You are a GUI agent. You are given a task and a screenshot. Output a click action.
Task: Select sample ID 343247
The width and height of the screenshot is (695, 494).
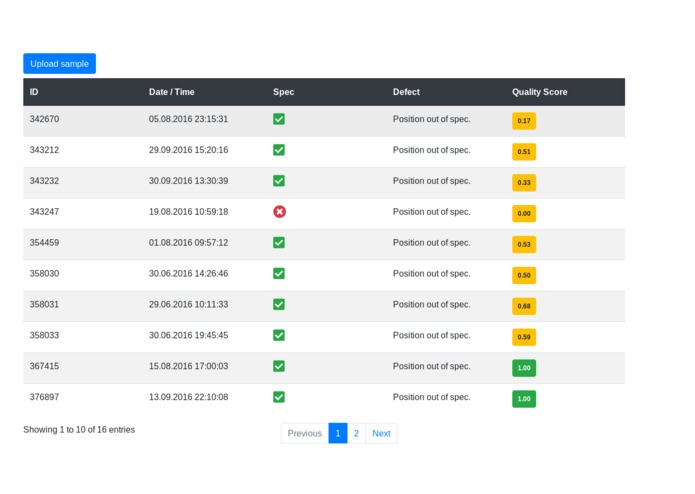44,212
